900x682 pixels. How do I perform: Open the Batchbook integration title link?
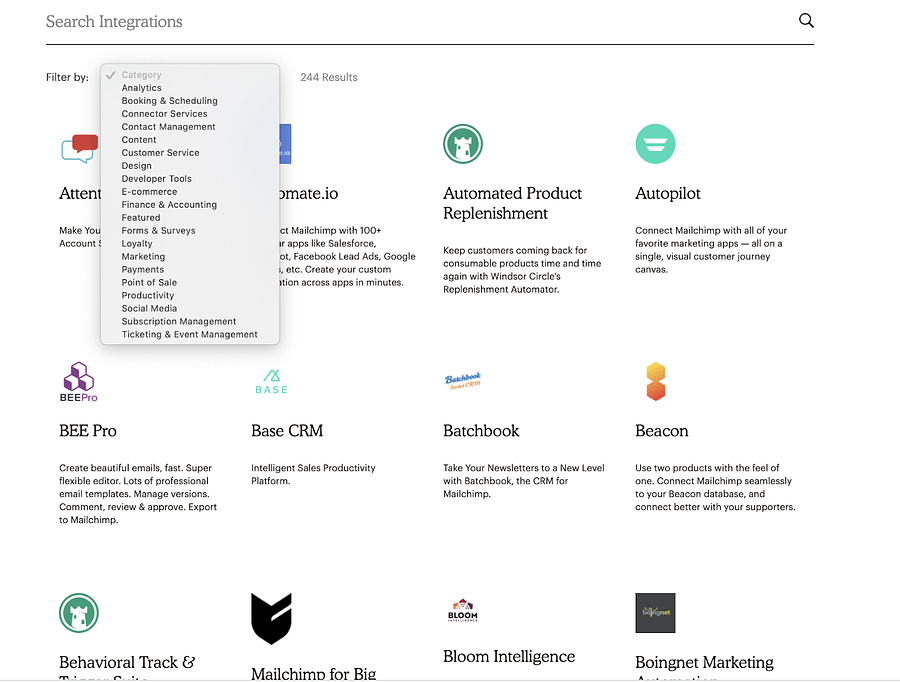coord(481,431)
